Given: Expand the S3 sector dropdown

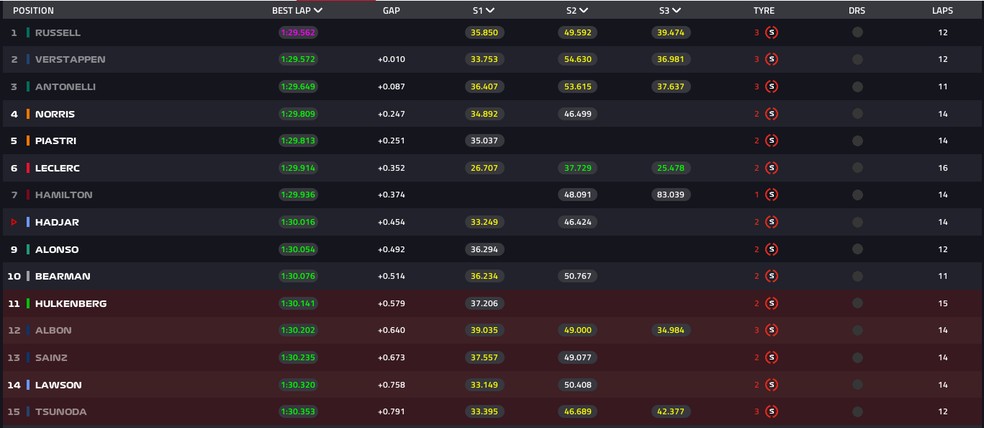Looking at the screenshot, I should (x=677, y=11).
